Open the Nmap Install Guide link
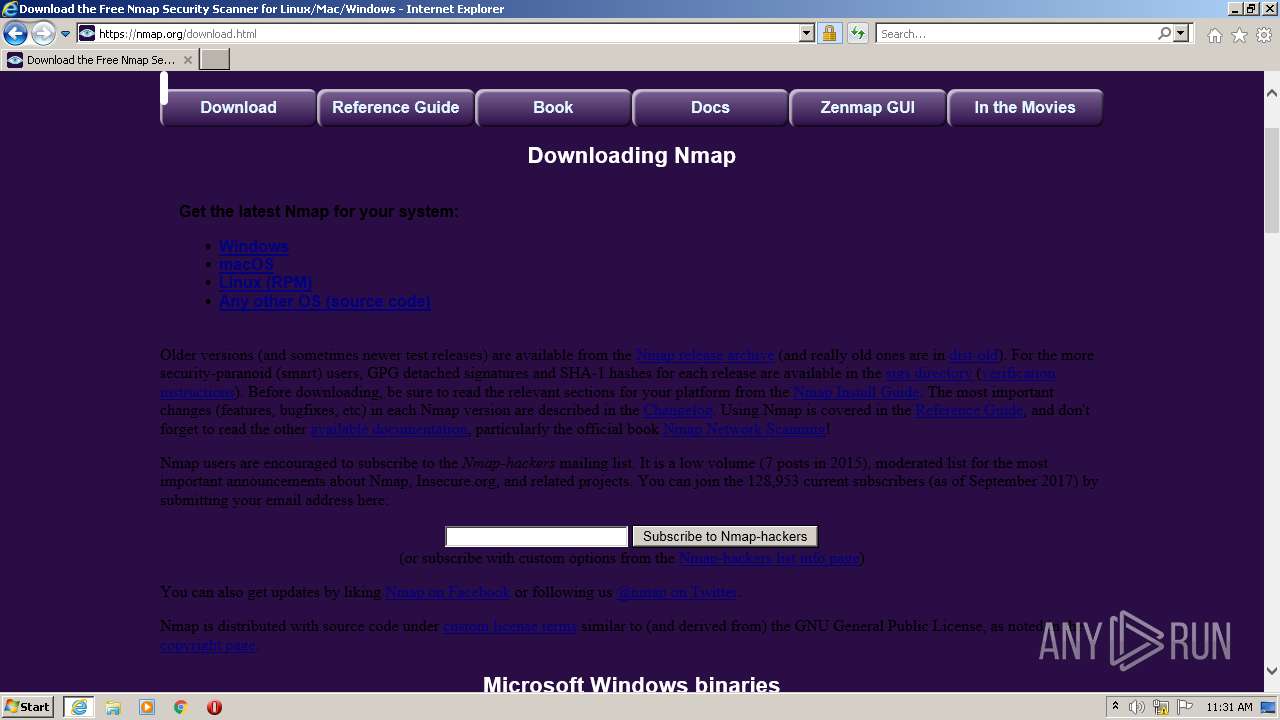 pos(856,392)
